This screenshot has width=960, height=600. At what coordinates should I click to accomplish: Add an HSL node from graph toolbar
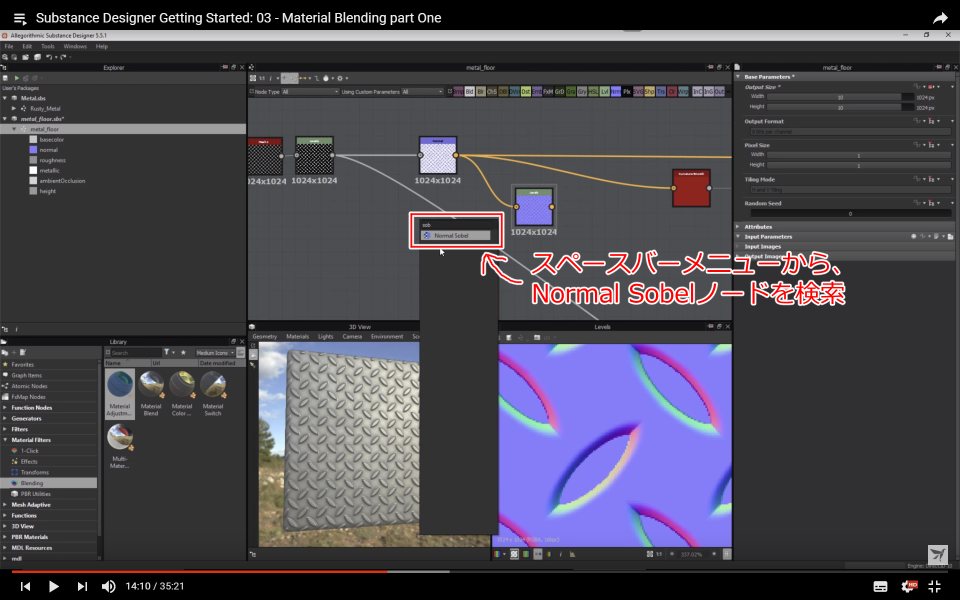pyautogui.click(x=593, y=91)
